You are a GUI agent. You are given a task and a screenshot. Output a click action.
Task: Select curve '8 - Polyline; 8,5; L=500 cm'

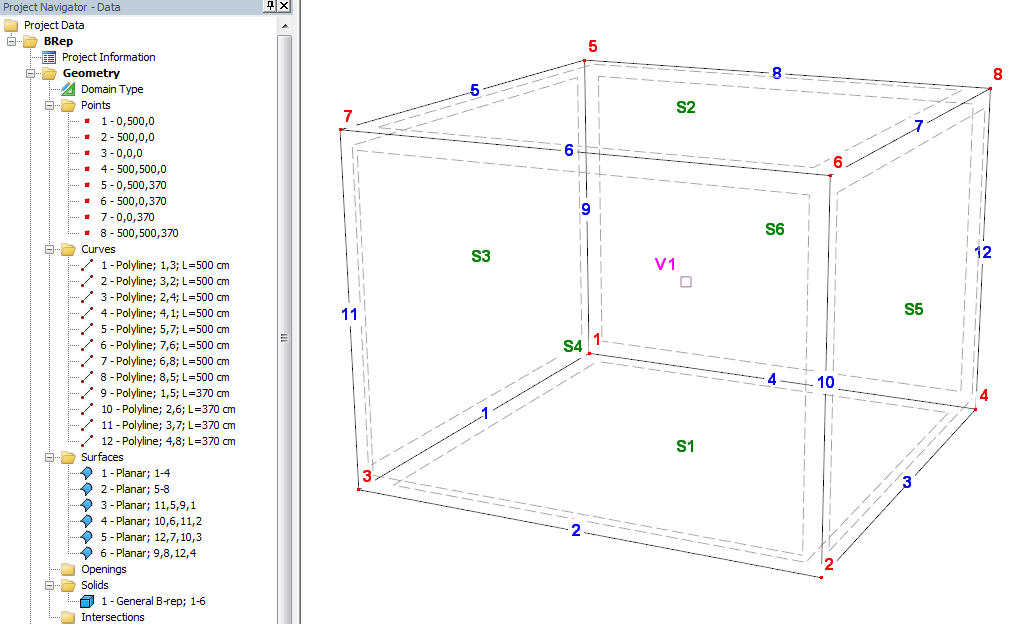[x=165, y=378]
